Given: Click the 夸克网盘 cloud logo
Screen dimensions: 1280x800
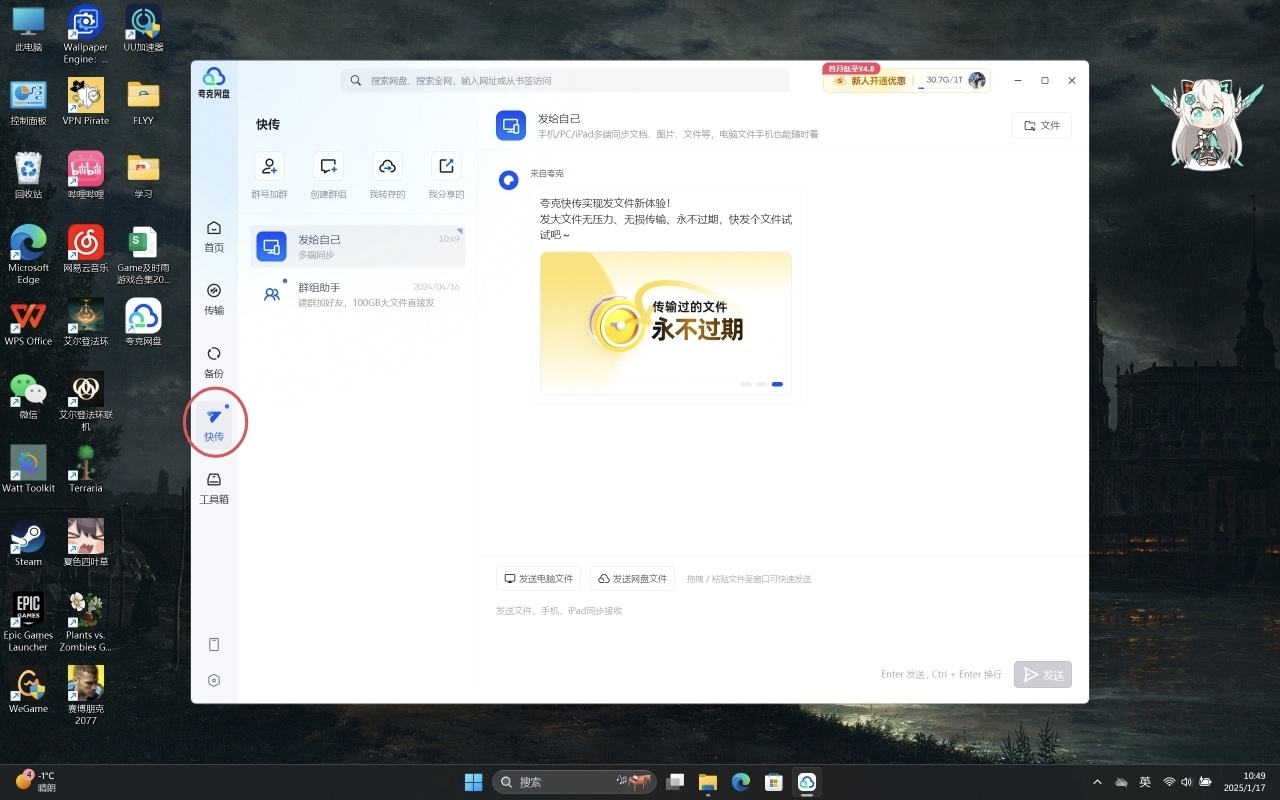Looking at the screenshot, I should tap(214, 82).
